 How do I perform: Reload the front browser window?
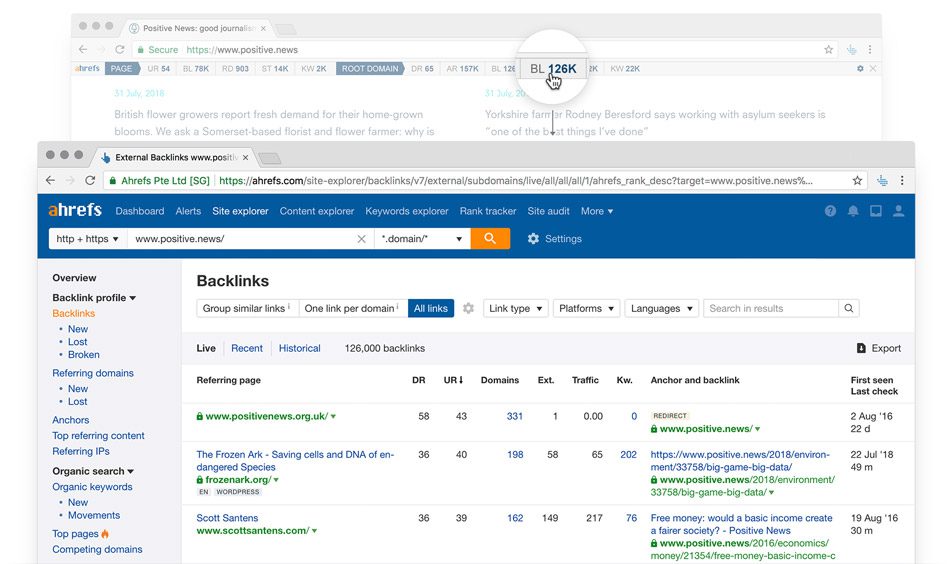90,180
